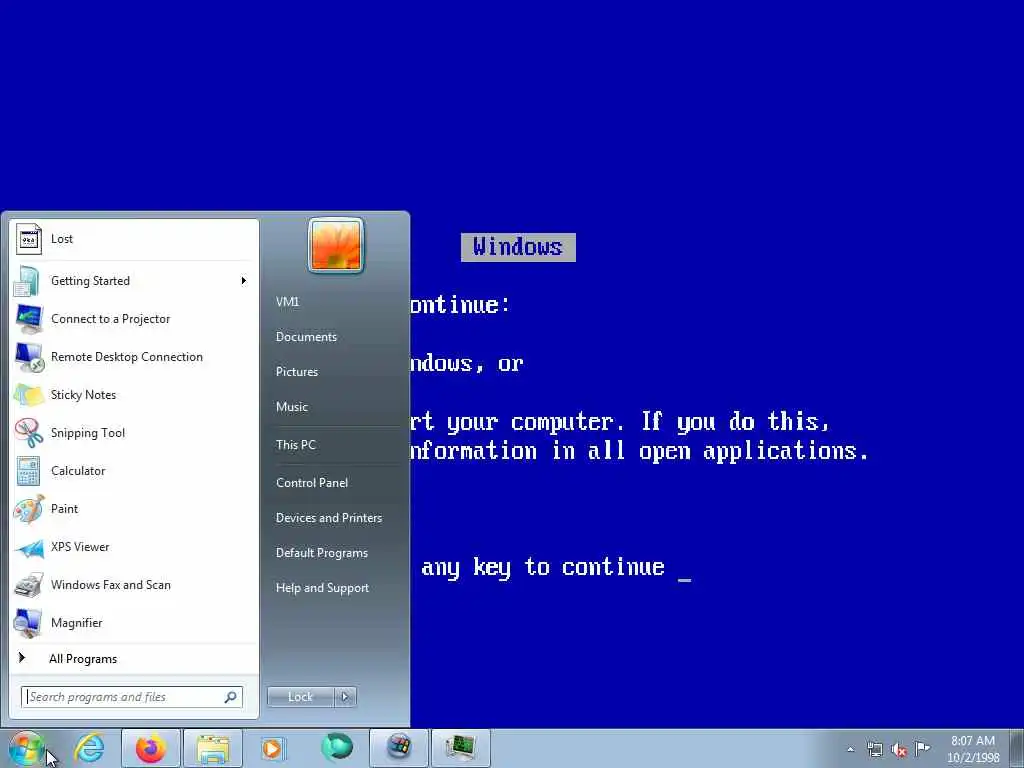Open Internet Explorer from the taskbar
1024x768 pixels.
coord(89,748)
